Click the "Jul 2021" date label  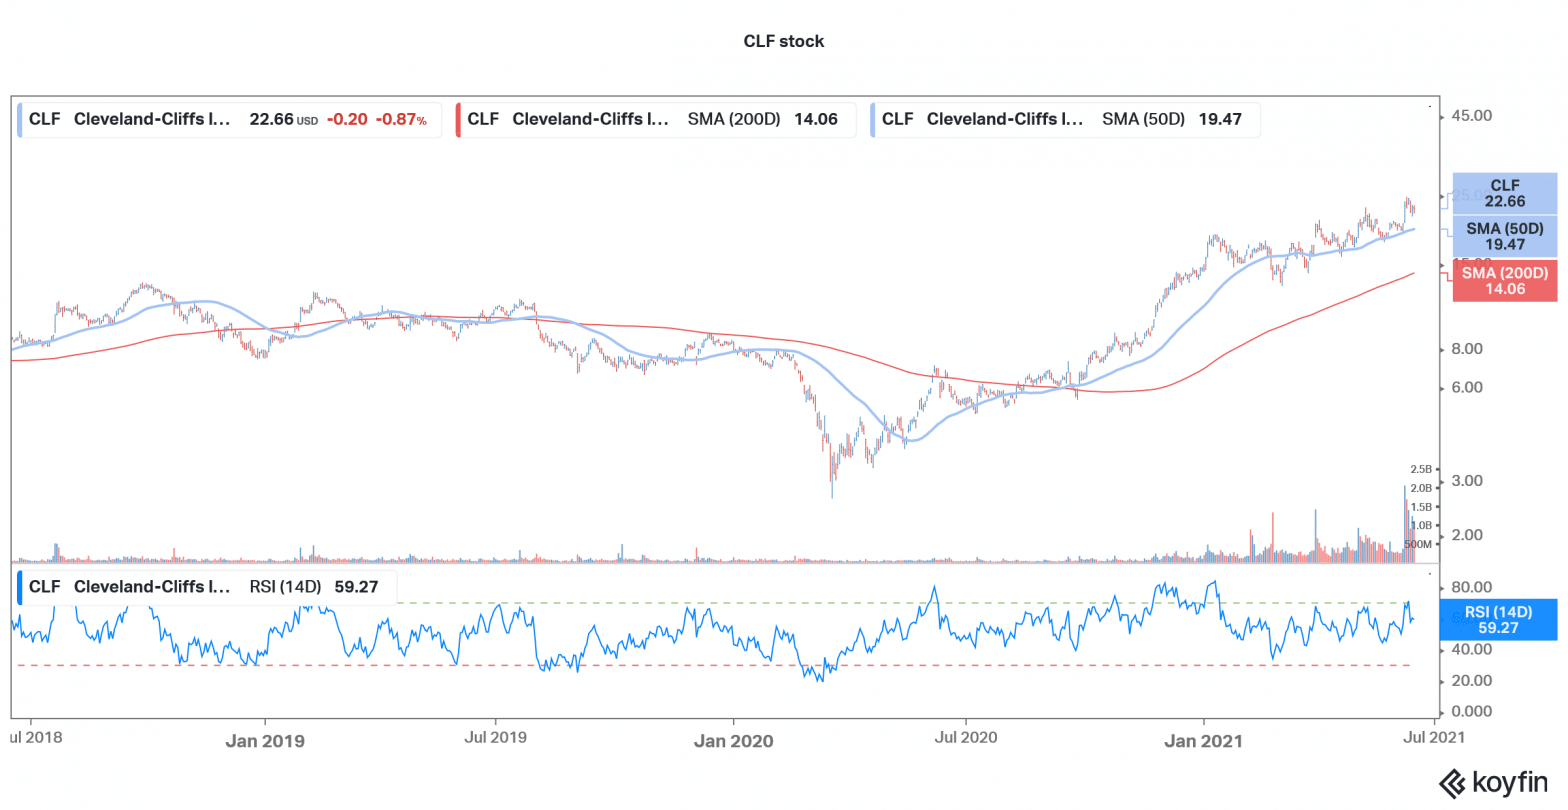[x=1434, y=738]
